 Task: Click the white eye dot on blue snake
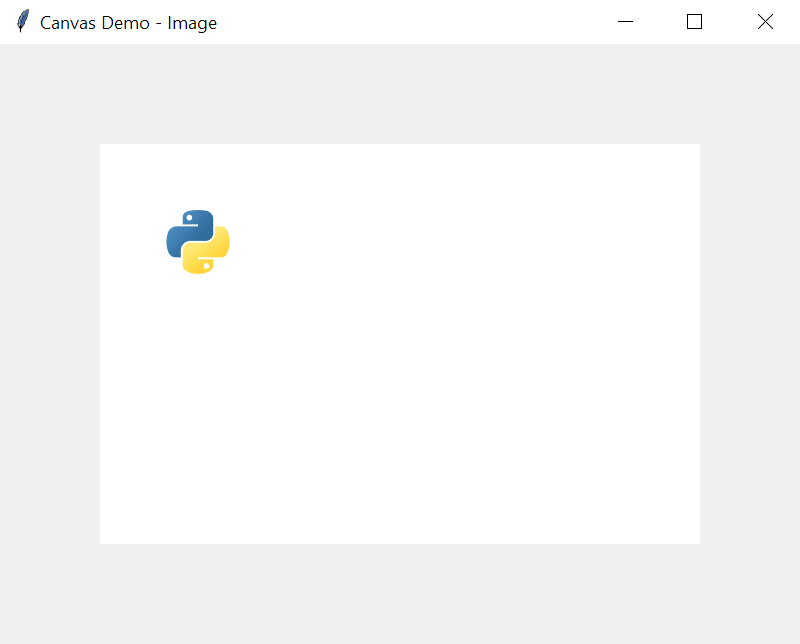pyautogui.click(x=189, y=217)
